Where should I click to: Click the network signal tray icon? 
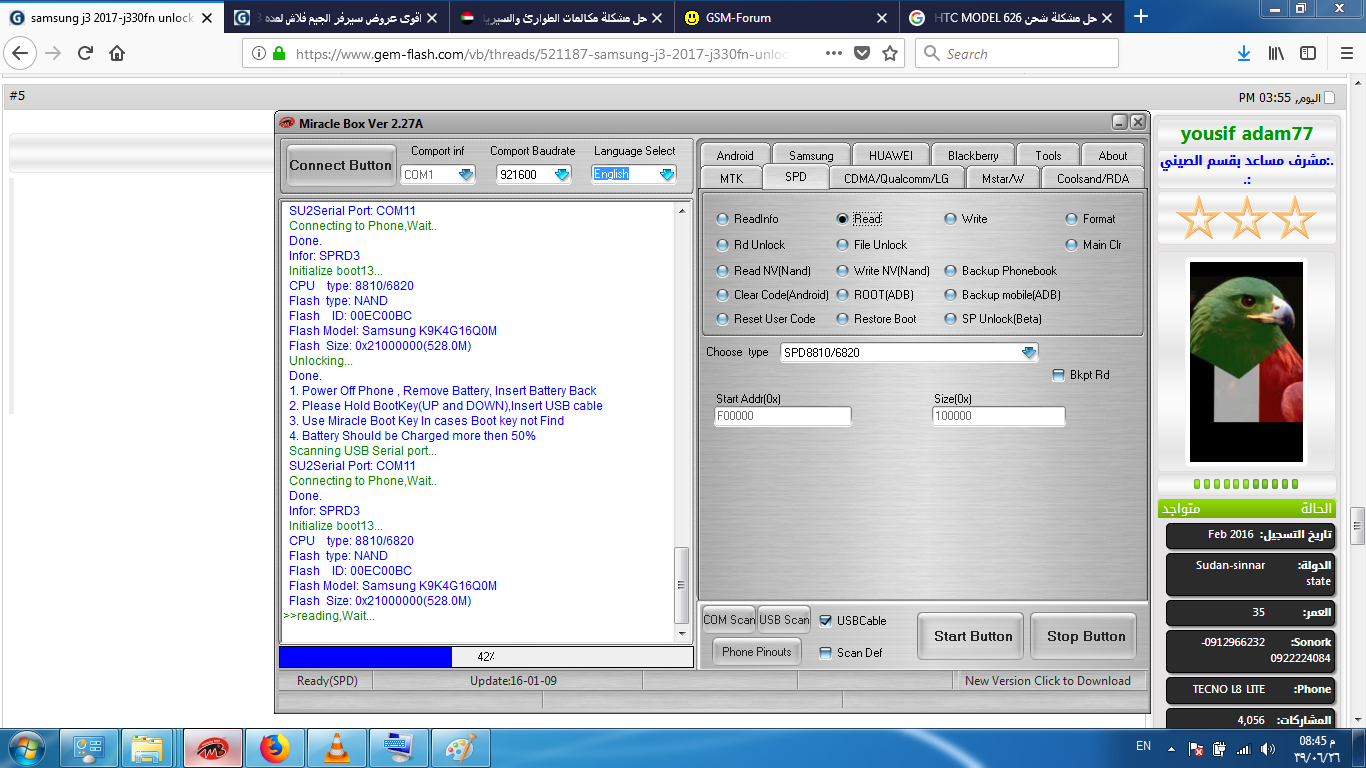coord(1243,748)
